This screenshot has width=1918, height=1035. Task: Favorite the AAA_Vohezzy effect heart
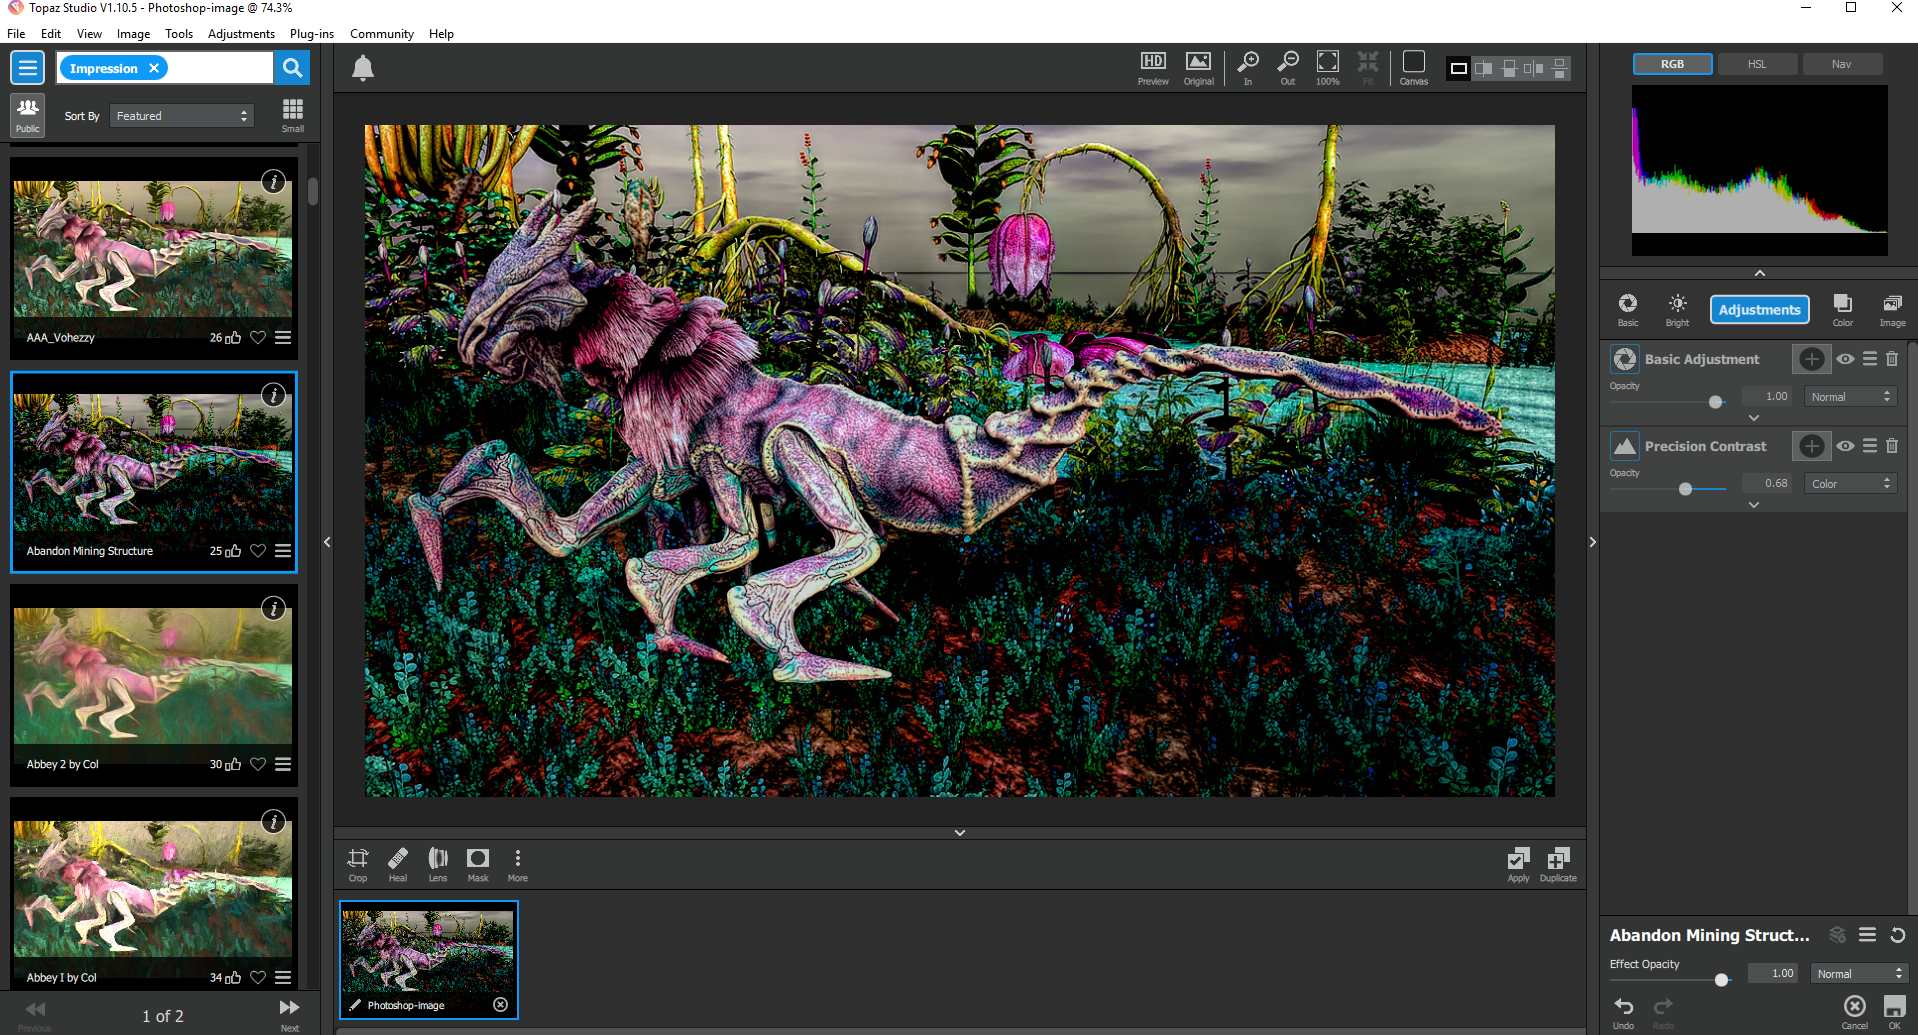point(258,337)
